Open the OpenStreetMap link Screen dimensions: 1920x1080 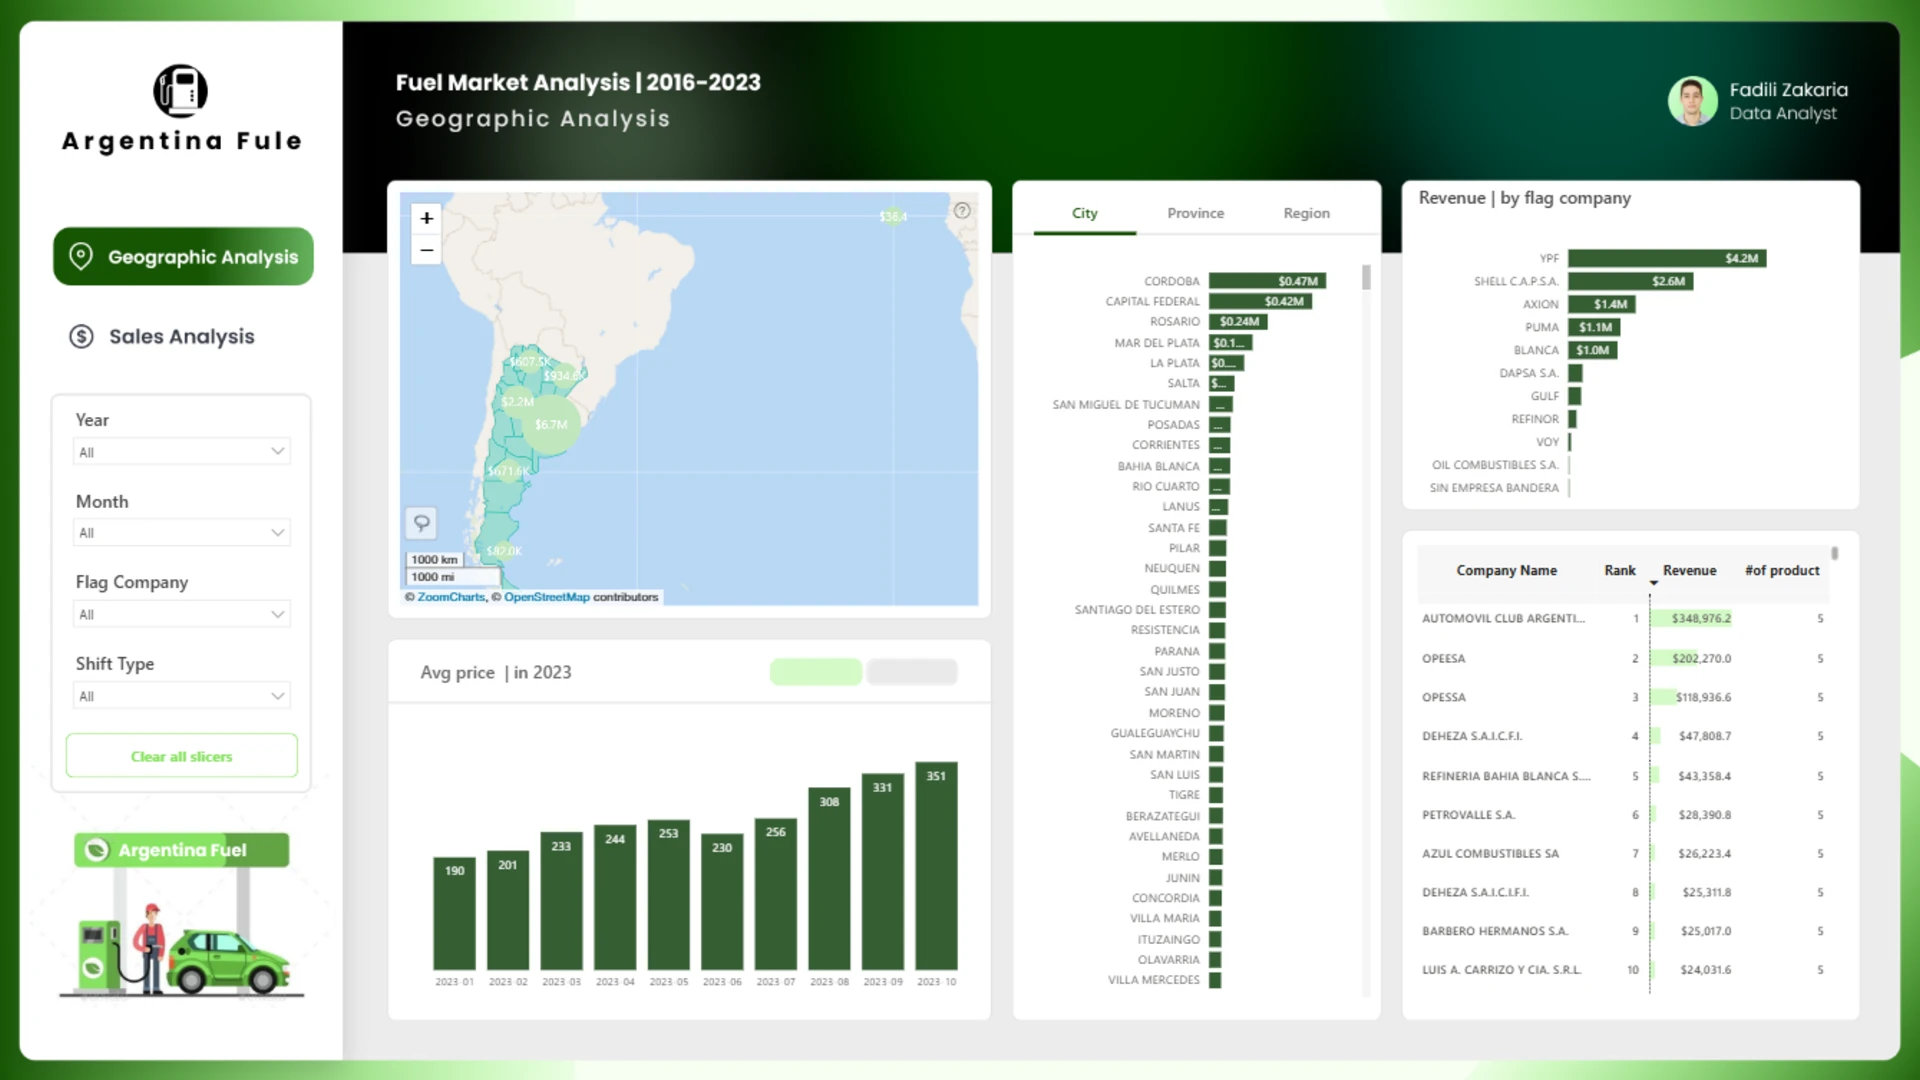point(546,597)
